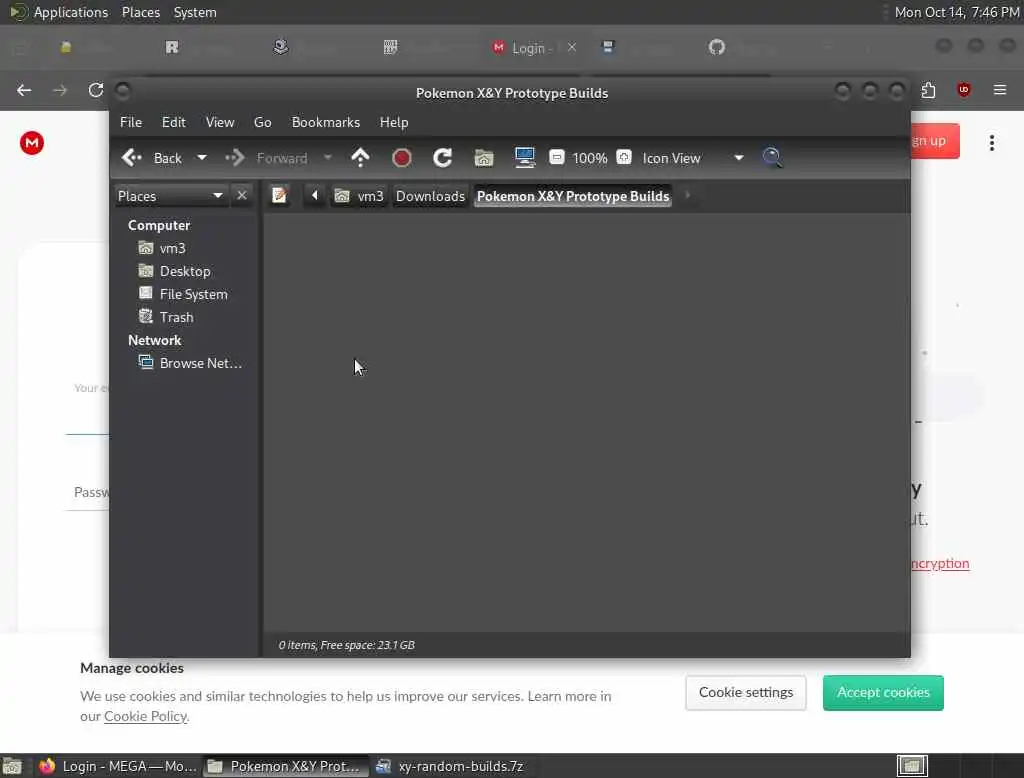Select vm3 in the path bar
Image resolution: width=1024 pixels, height=778 pixels.
coord(359,196)
